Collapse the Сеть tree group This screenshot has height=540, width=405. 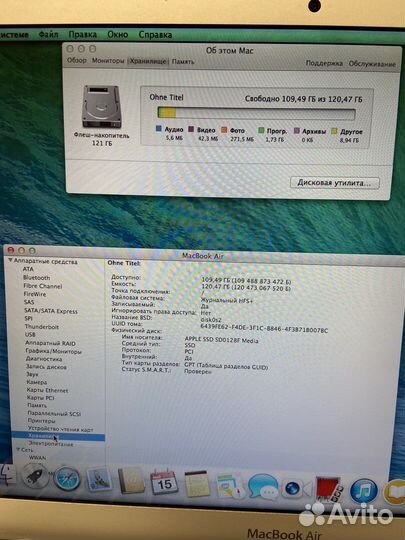pos(18,449)
